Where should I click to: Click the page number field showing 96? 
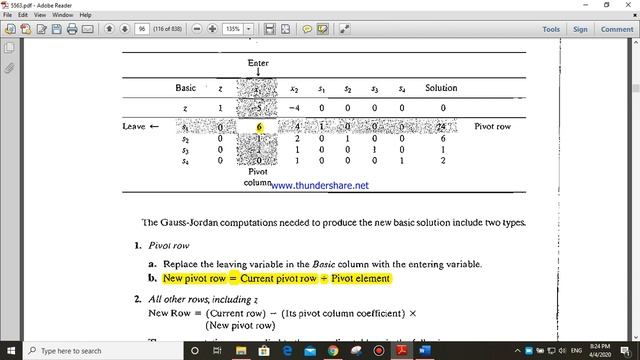coord(142,29)
